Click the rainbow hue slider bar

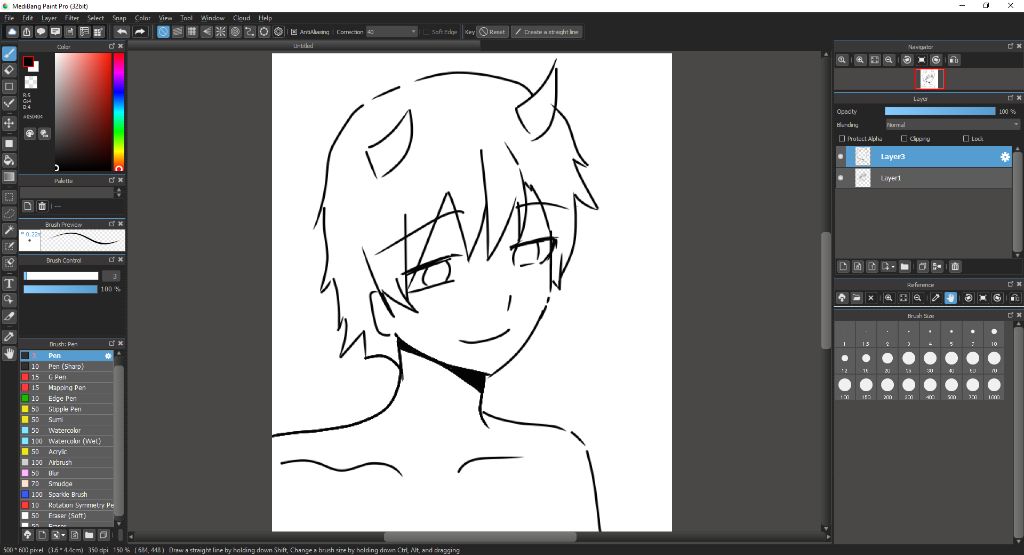119,112
